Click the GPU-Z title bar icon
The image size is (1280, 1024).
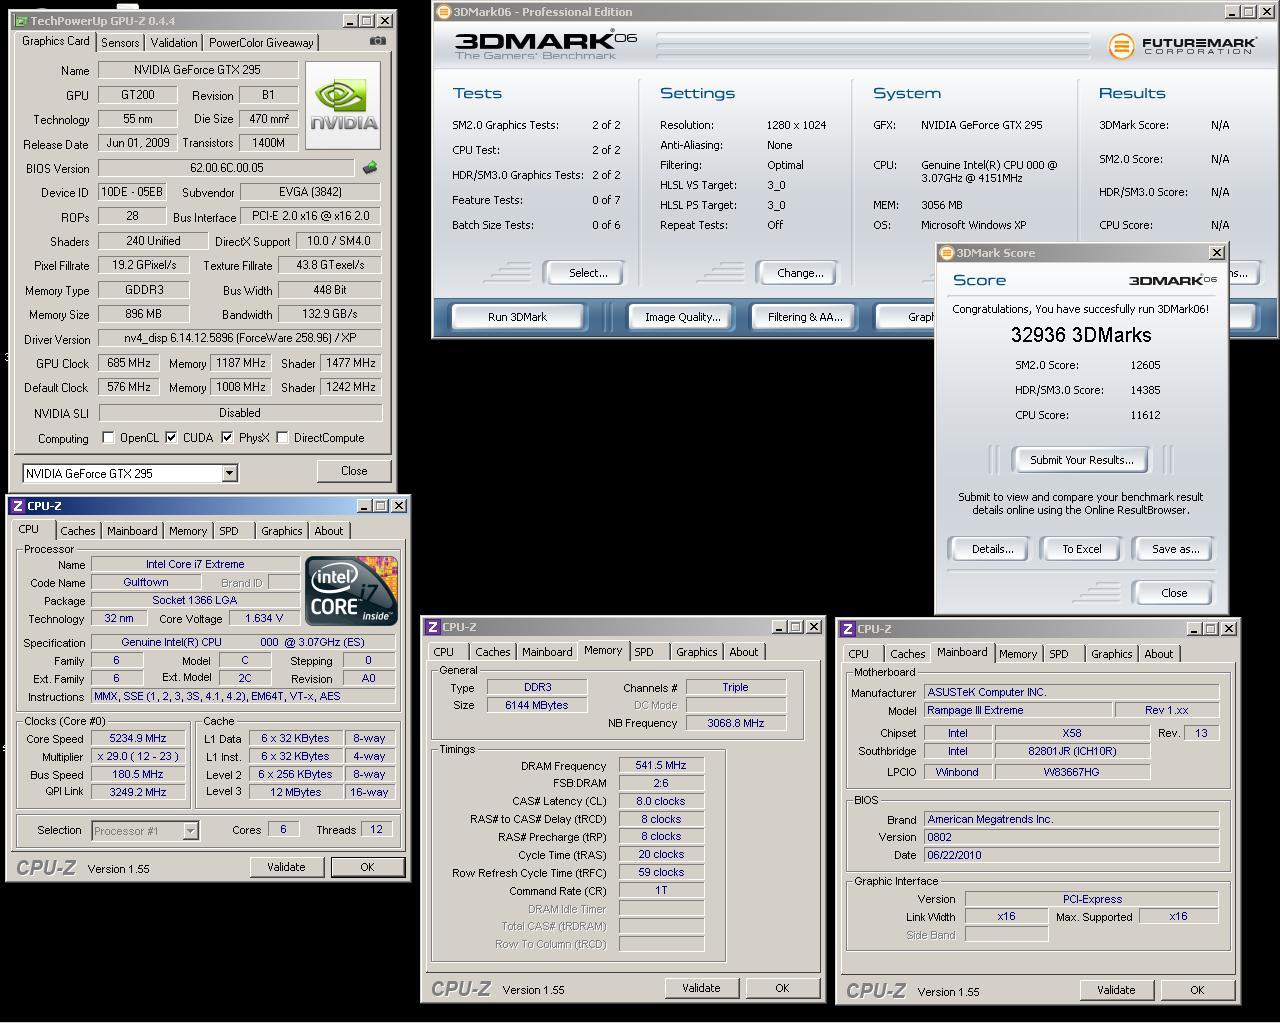pos(21,20)
